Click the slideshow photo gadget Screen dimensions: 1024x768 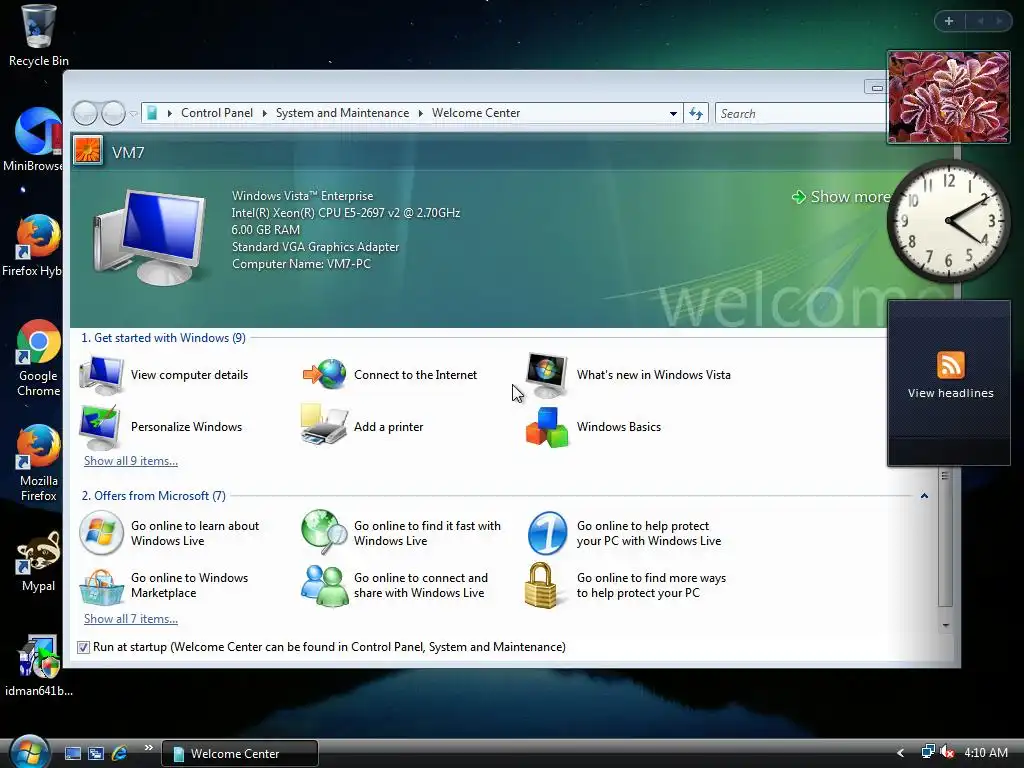click(x=948, y=97)
